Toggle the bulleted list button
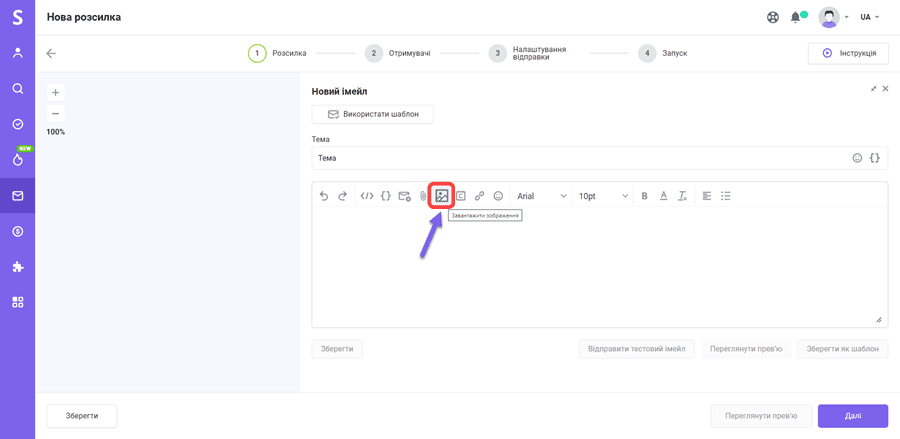 [x=726, y=196]
